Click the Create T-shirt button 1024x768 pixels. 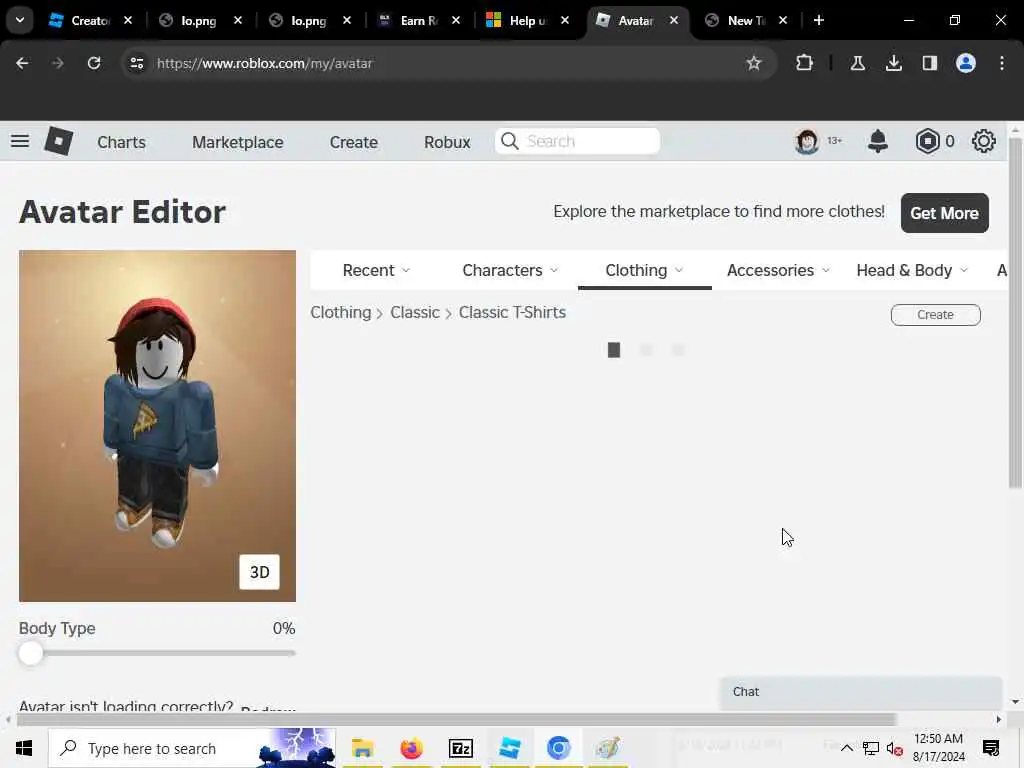tap(935, 315)
